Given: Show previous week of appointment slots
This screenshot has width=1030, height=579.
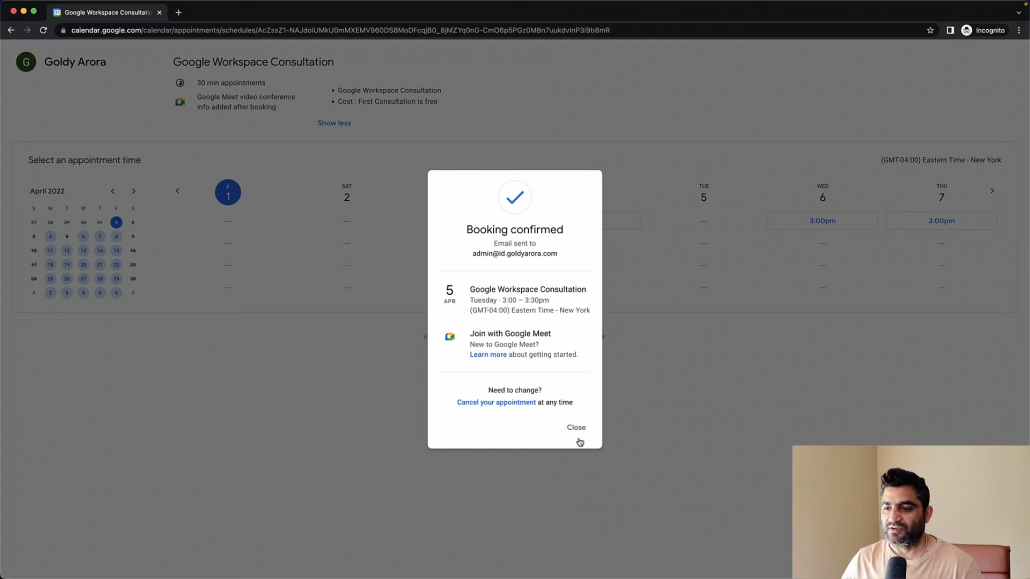Looking at the screenshot, I should (177, 191).
